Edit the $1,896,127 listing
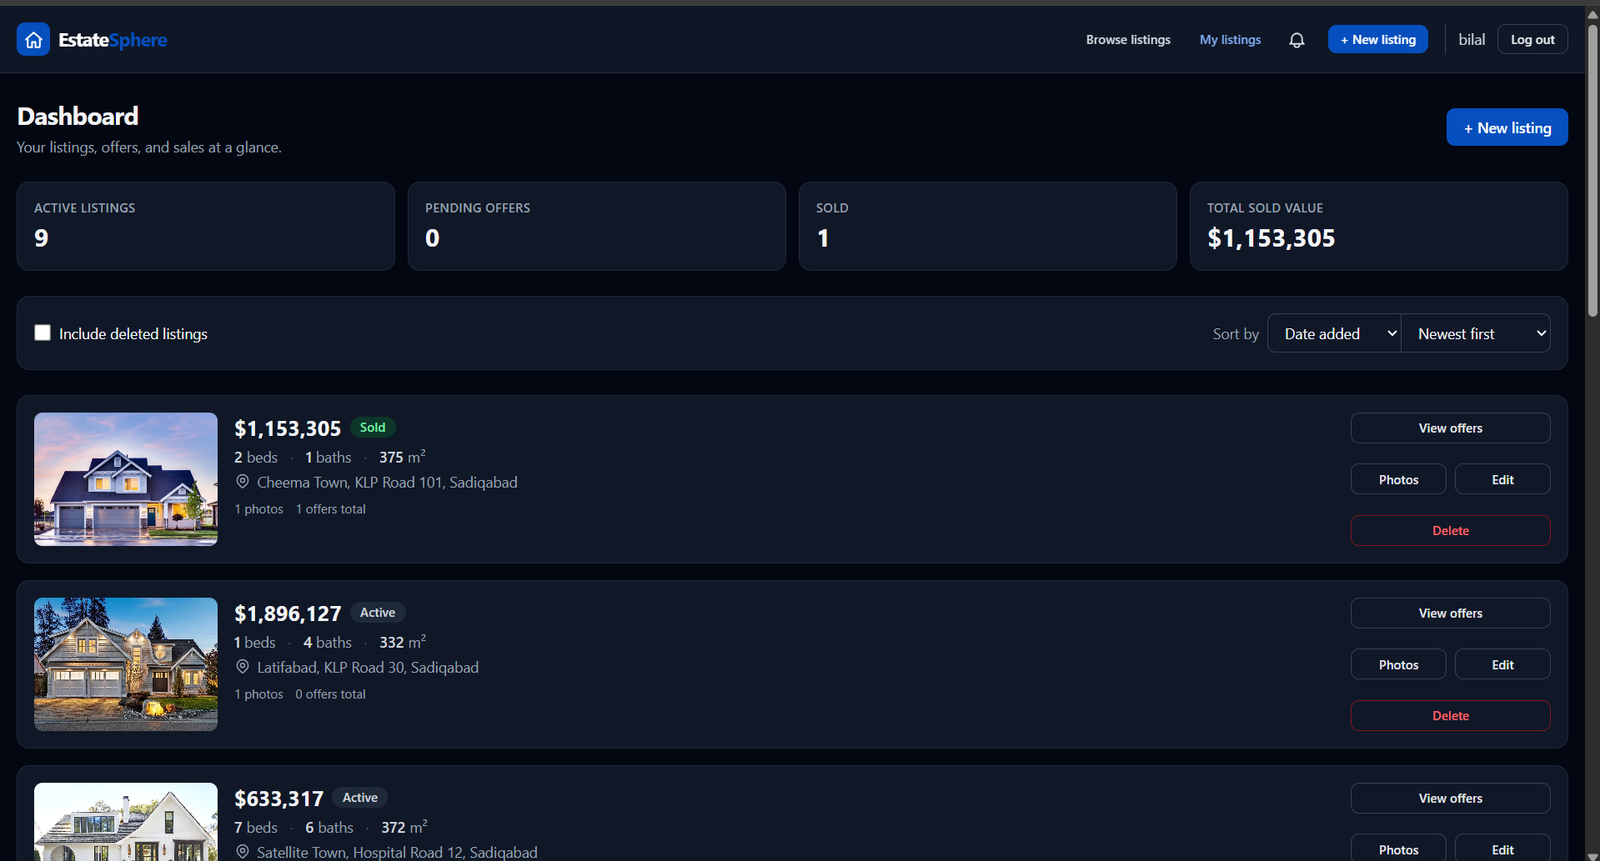This screenshot has width=1600, height=861. (1502, 665)
